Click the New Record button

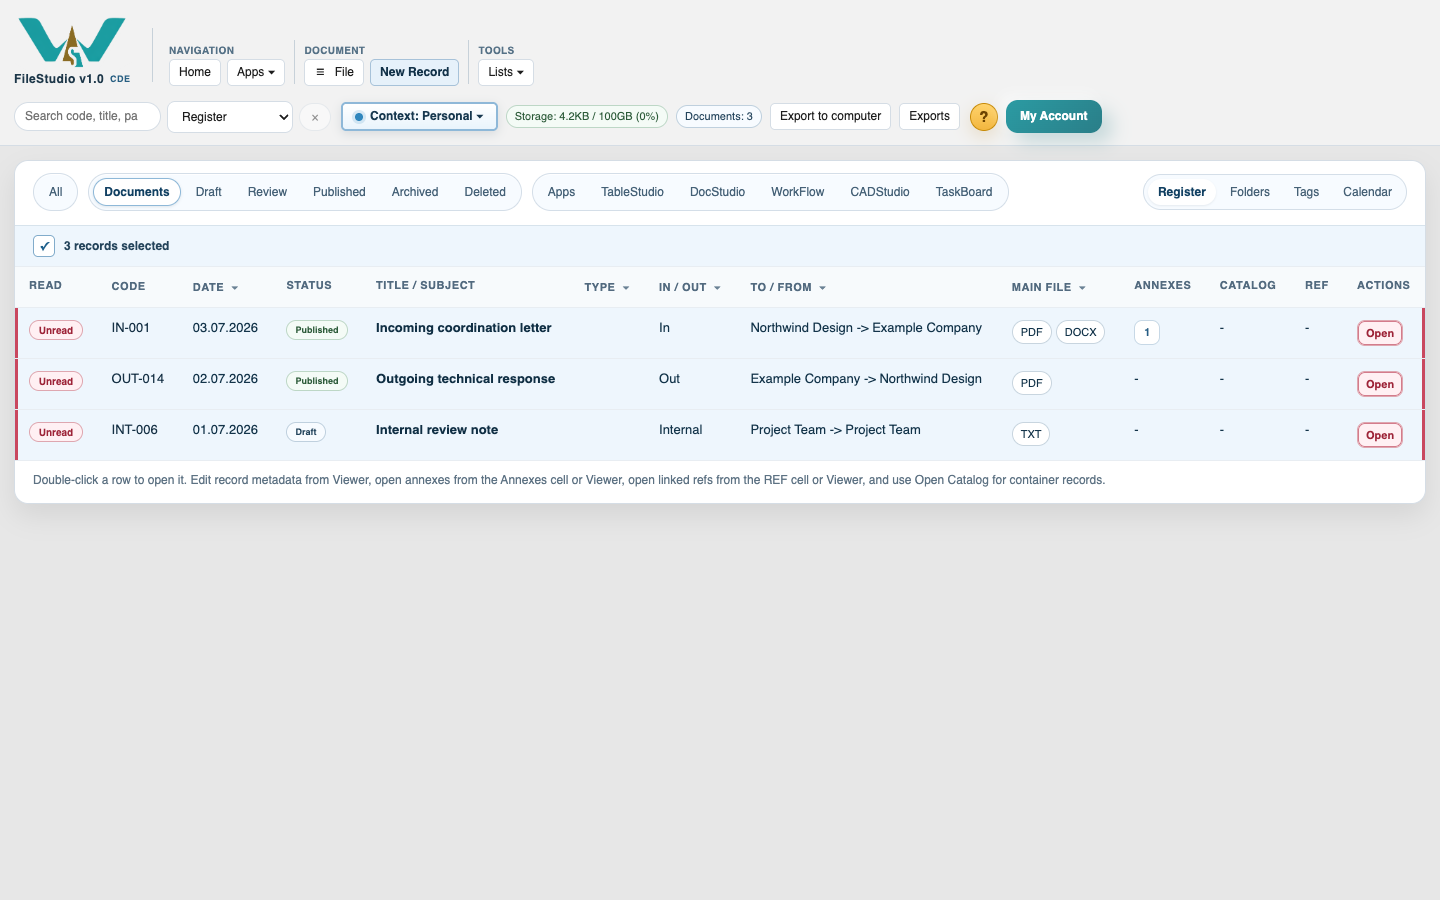click(414, 72)
